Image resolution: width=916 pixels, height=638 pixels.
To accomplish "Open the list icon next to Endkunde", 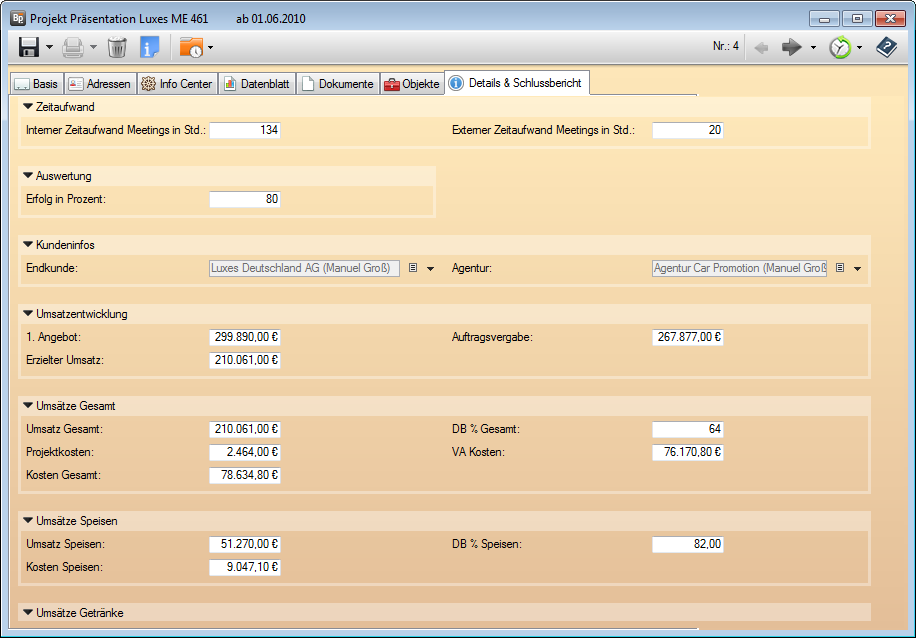I will (412, 268).
